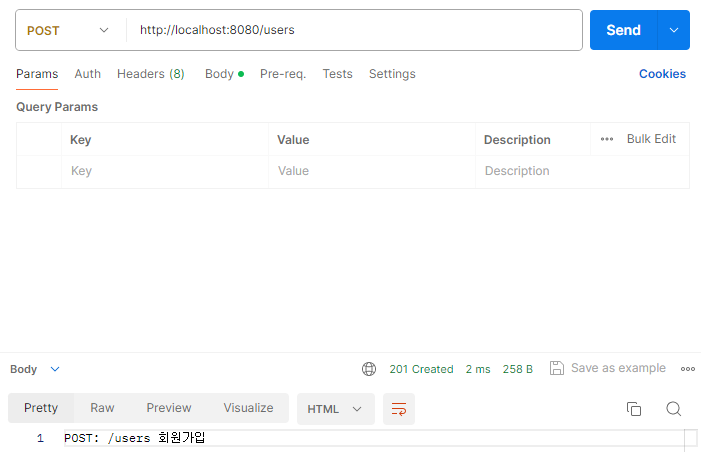Select the Preview response view

tap(169, 408)
